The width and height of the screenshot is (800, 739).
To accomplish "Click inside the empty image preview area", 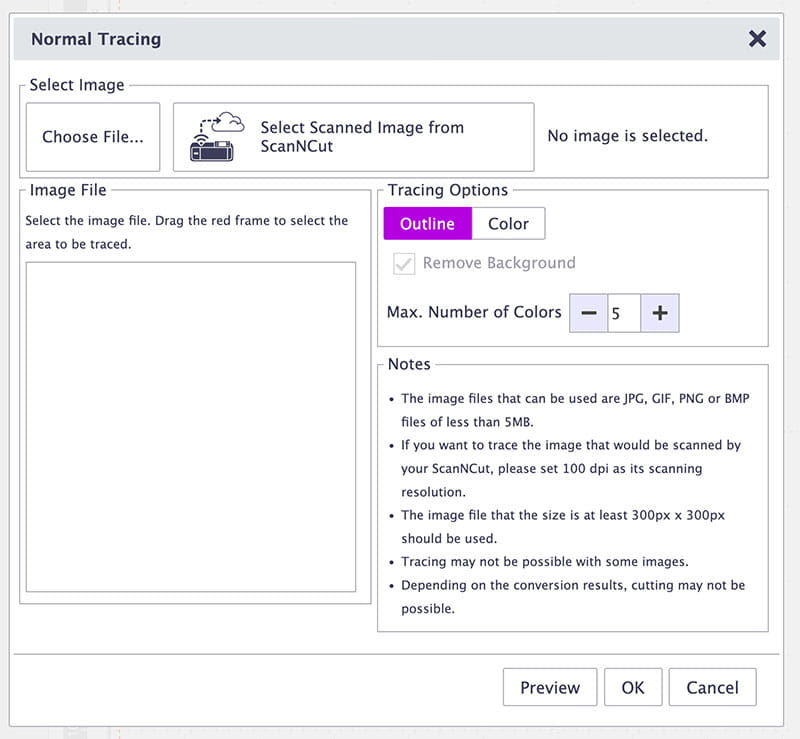I will [190, 427].
